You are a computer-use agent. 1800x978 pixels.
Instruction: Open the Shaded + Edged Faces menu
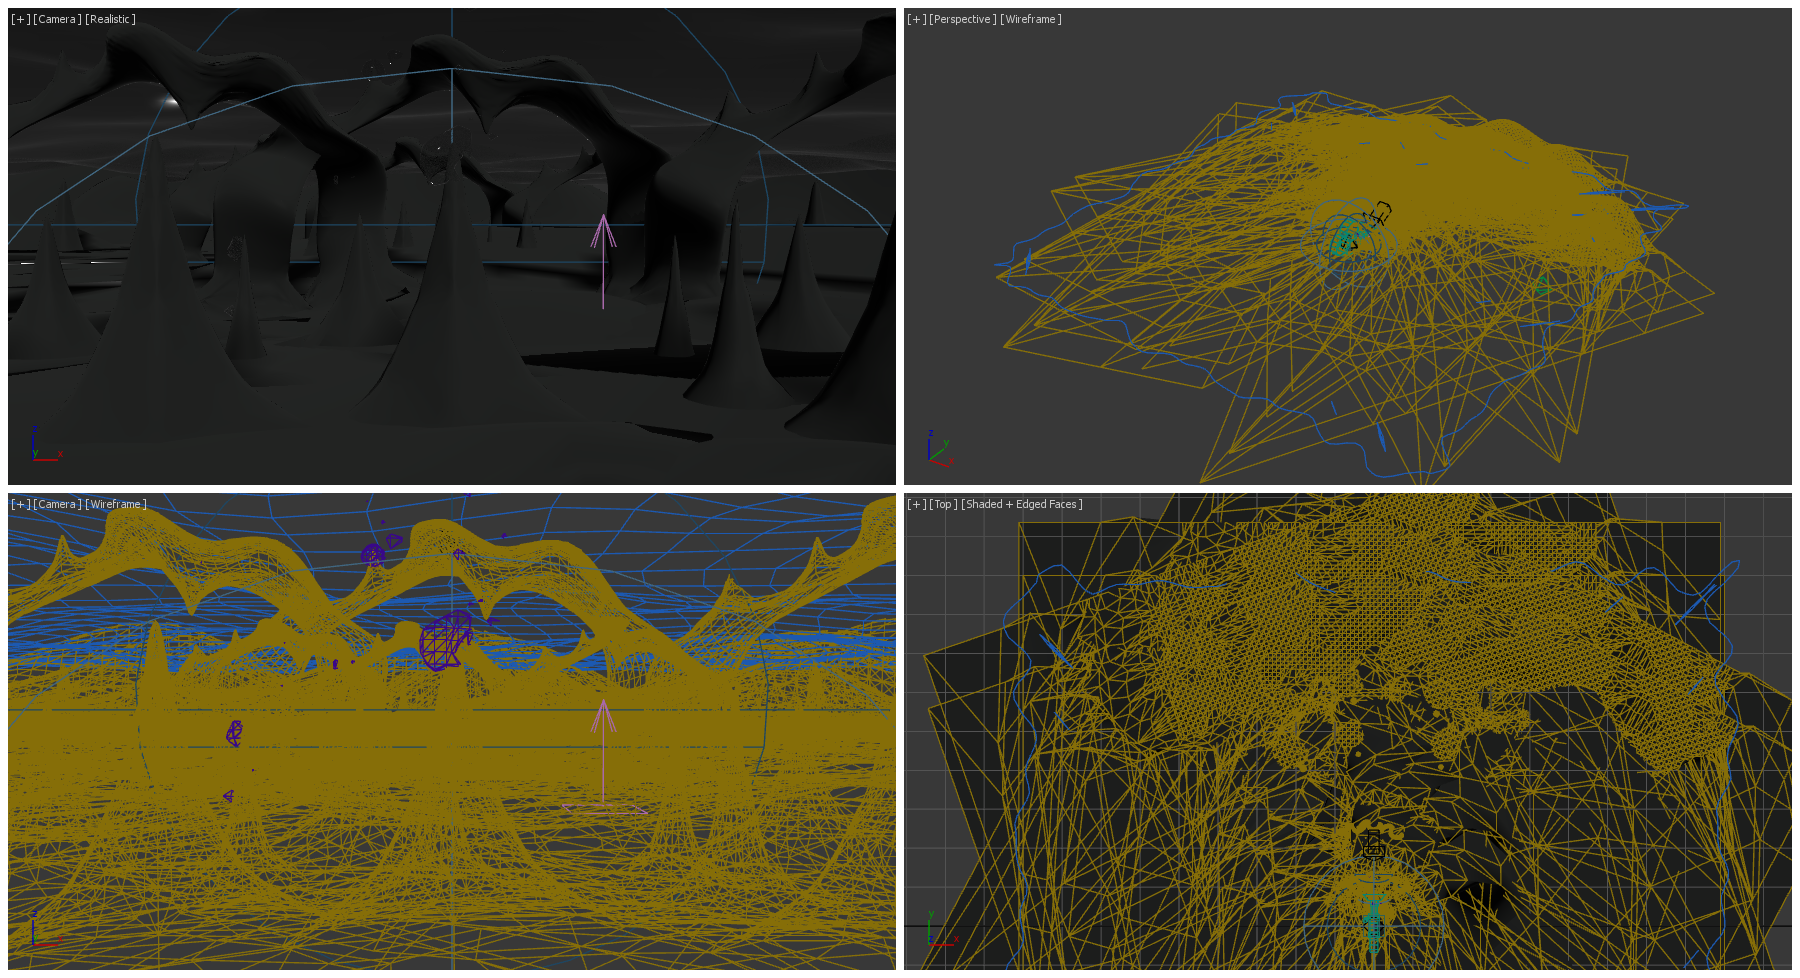click(x=1021, y=504)
